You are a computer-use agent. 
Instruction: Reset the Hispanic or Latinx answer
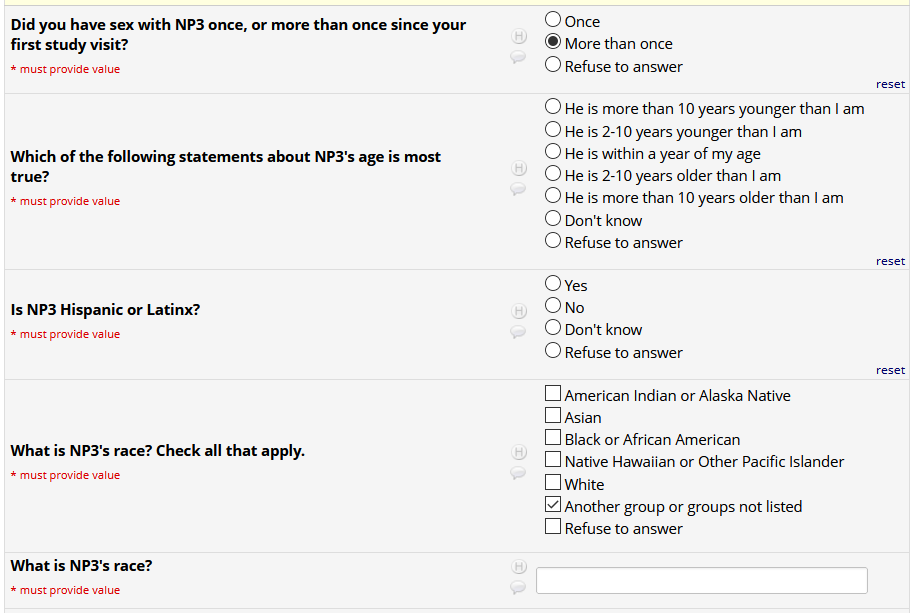click(x=890, y=370)
